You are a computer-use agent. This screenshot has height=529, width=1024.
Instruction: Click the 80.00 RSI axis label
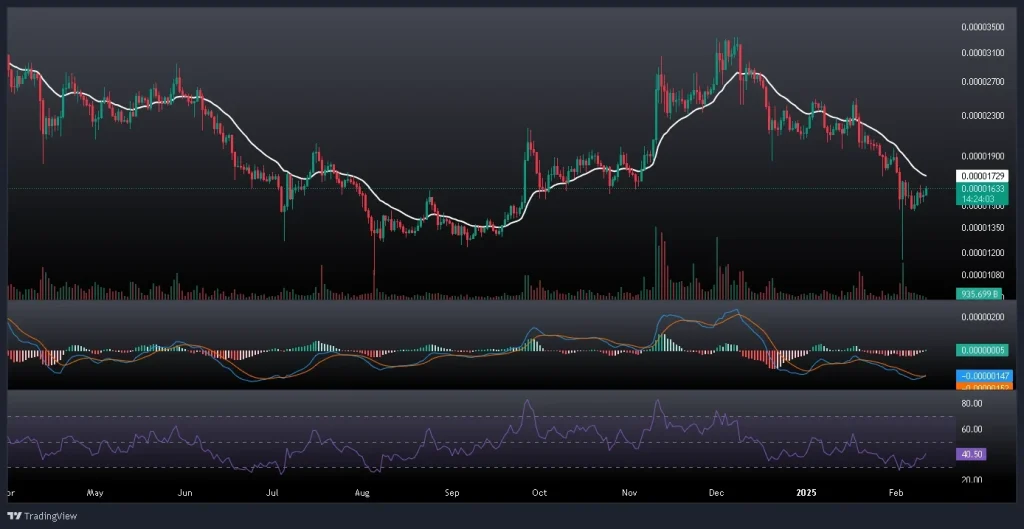pyautogui.click(x=973, y=403)
